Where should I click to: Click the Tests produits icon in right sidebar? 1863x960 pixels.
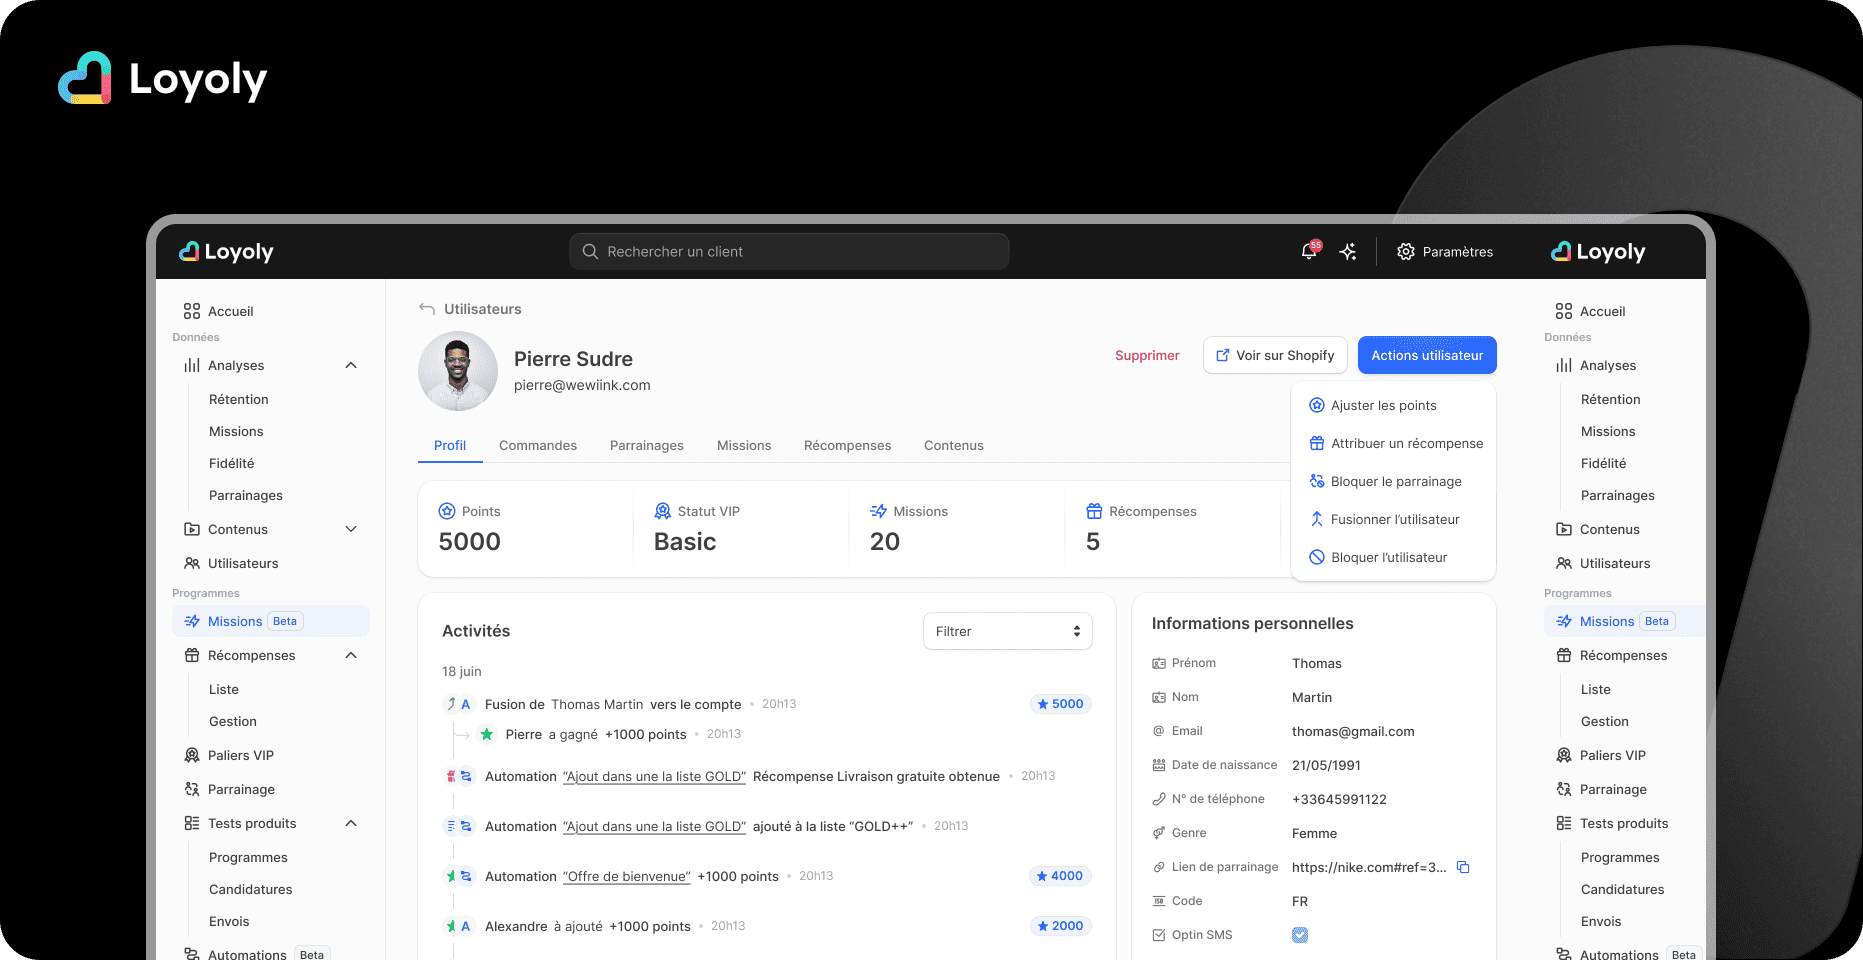(x=1564, y=823)
